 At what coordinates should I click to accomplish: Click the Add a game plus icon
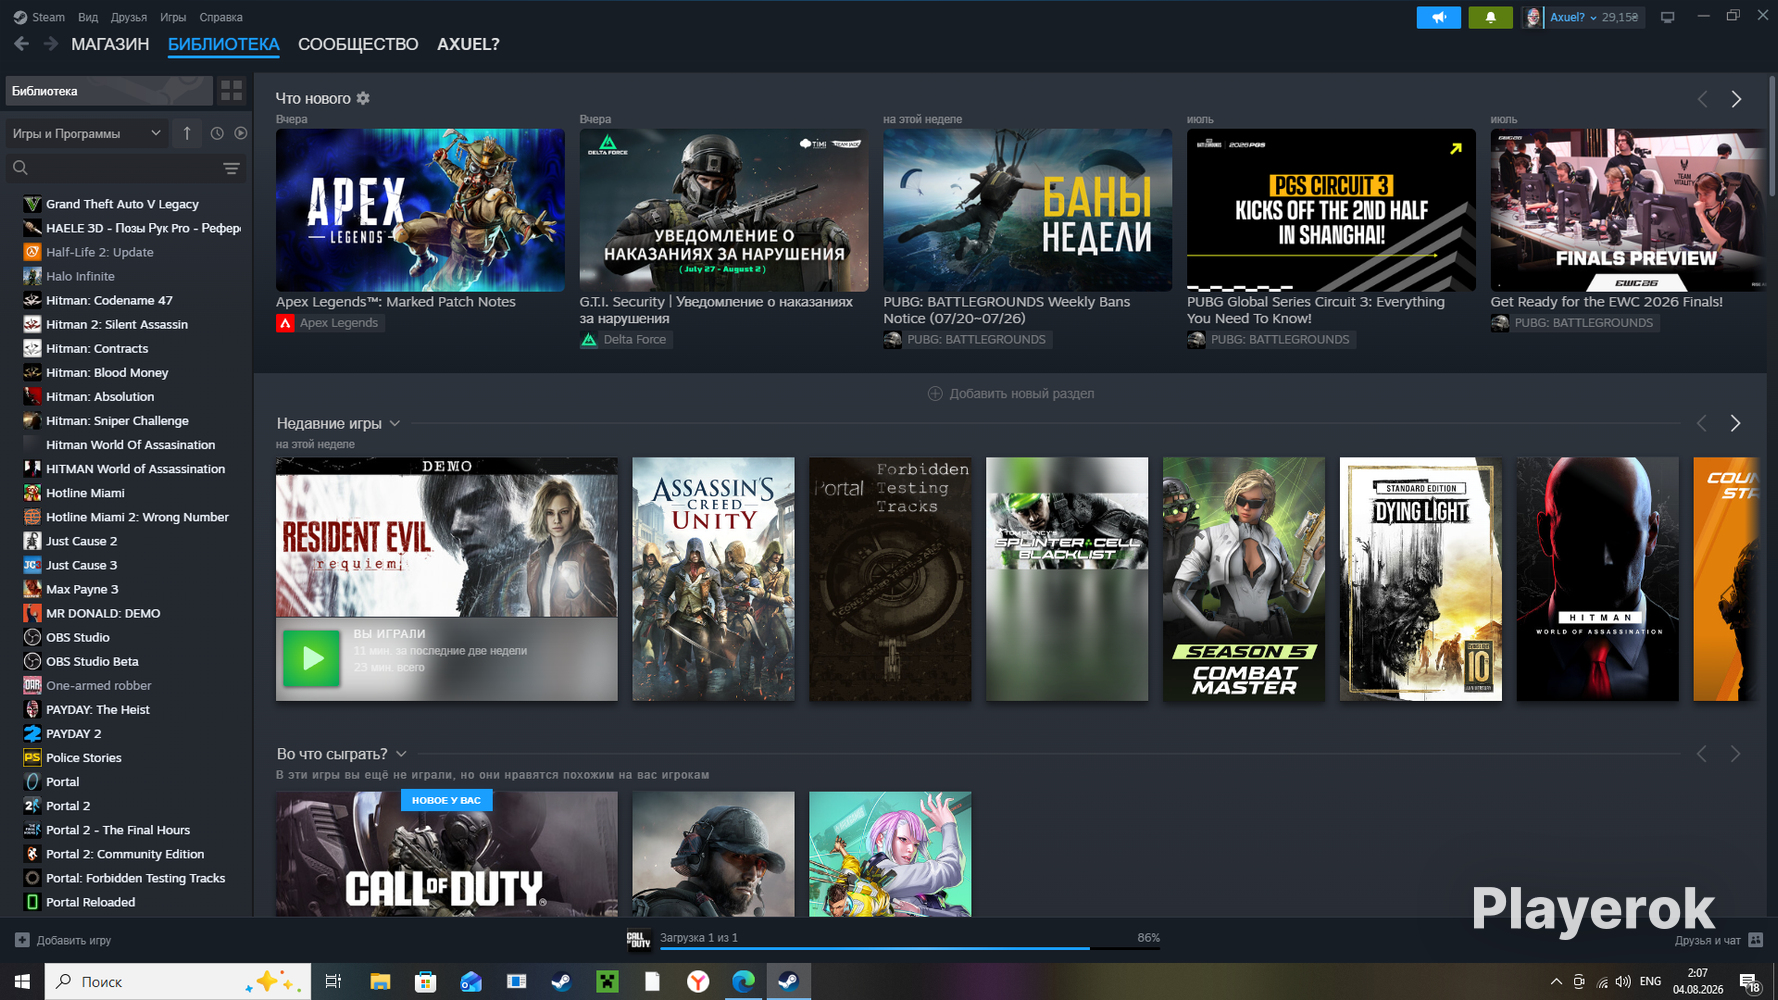point(22,940)
